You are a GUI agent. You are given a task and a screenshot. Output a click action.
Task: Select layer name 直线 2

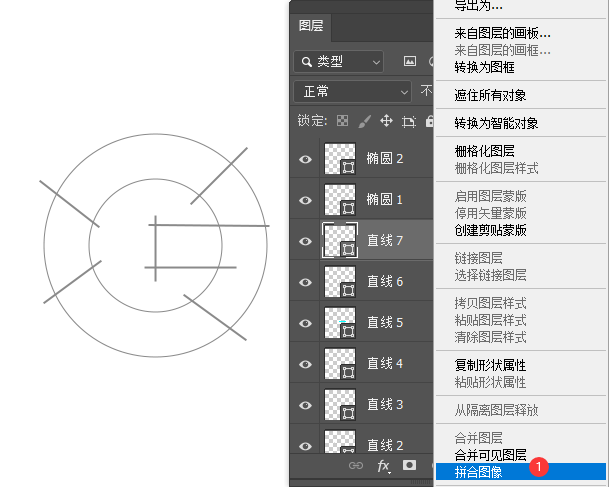coord(385,445)
